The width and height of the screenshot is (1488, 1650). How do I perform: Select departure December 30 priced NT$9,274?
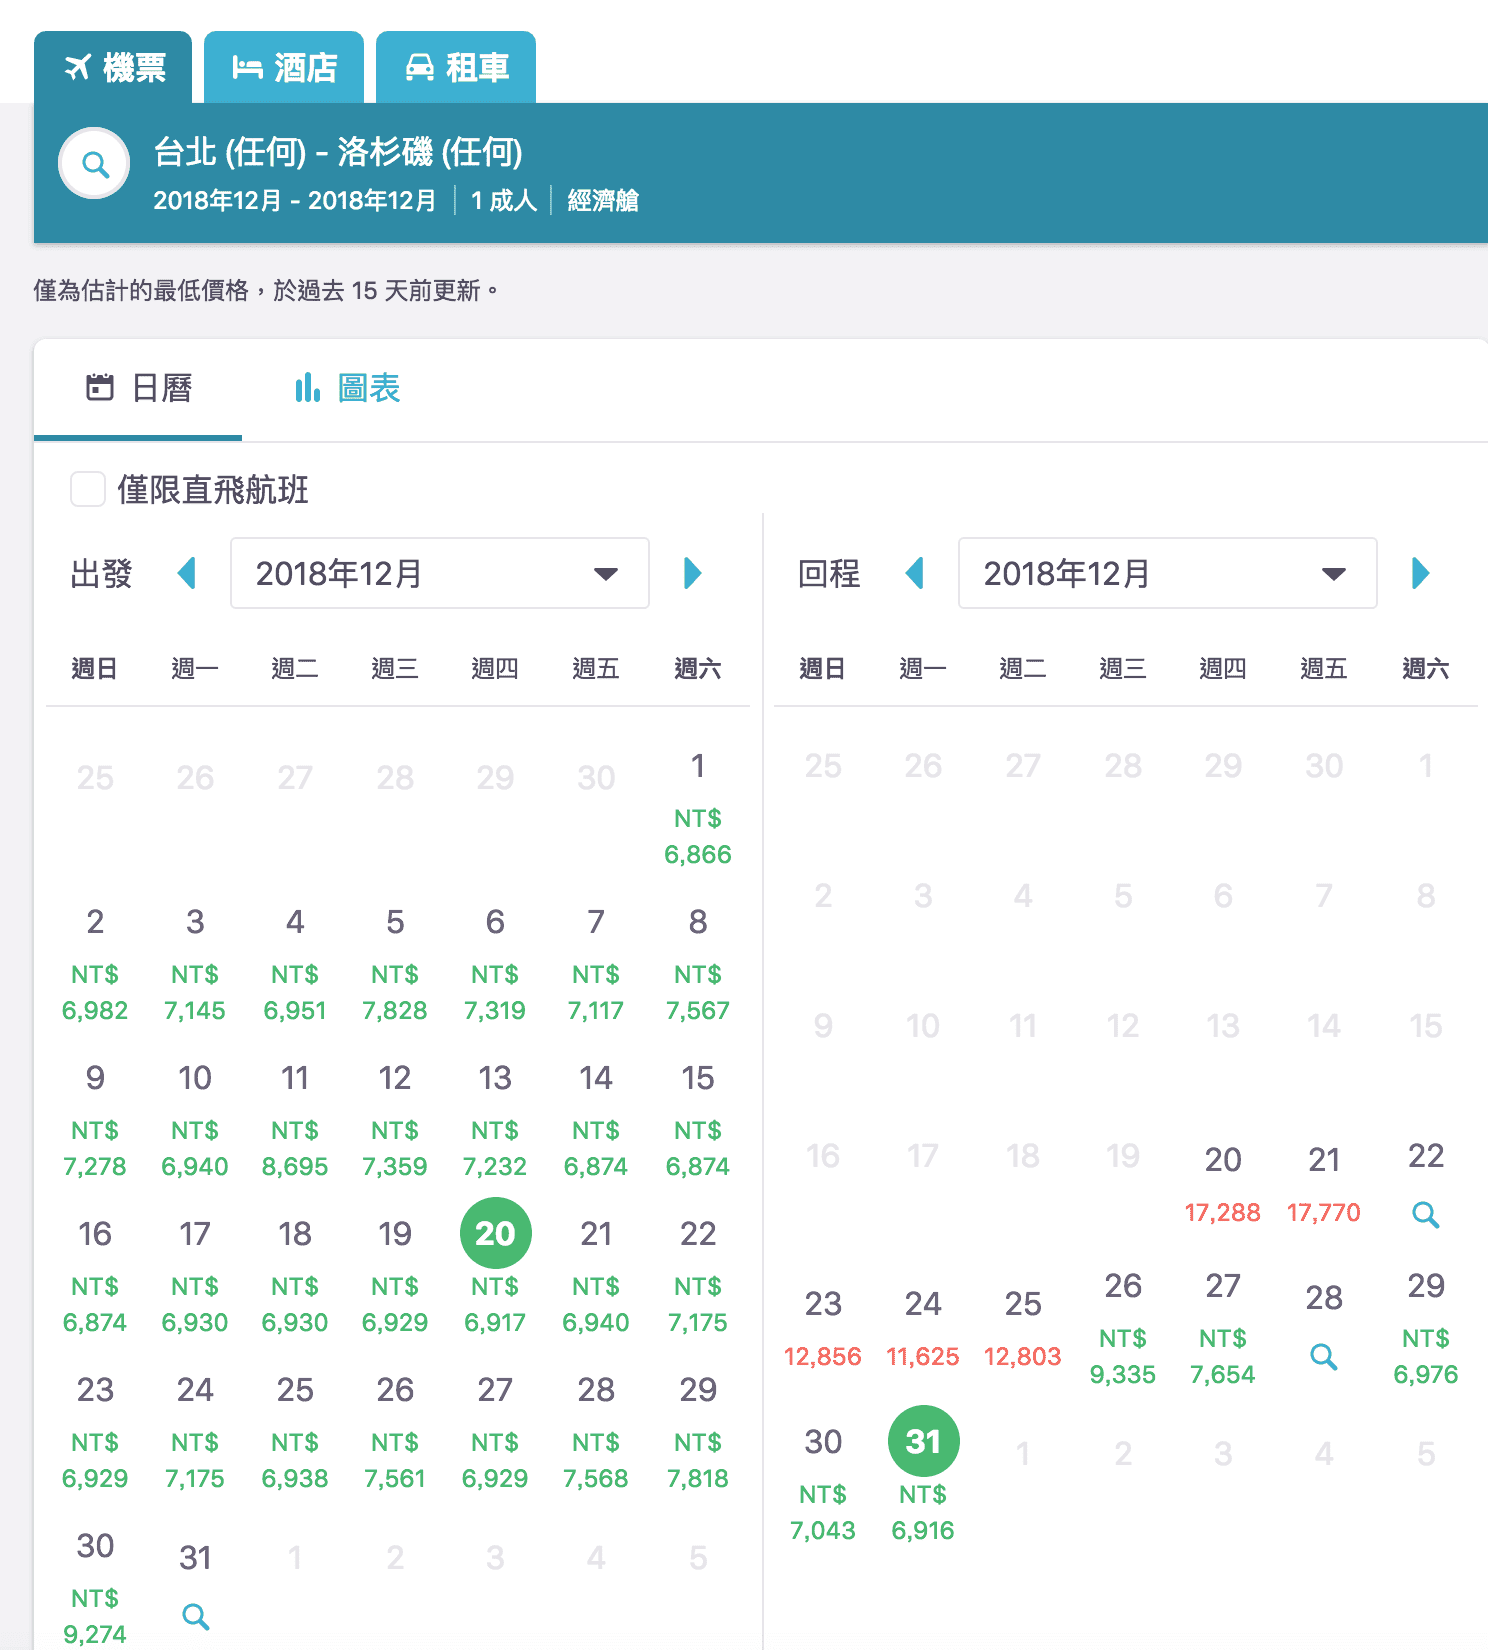point(95,1589)
